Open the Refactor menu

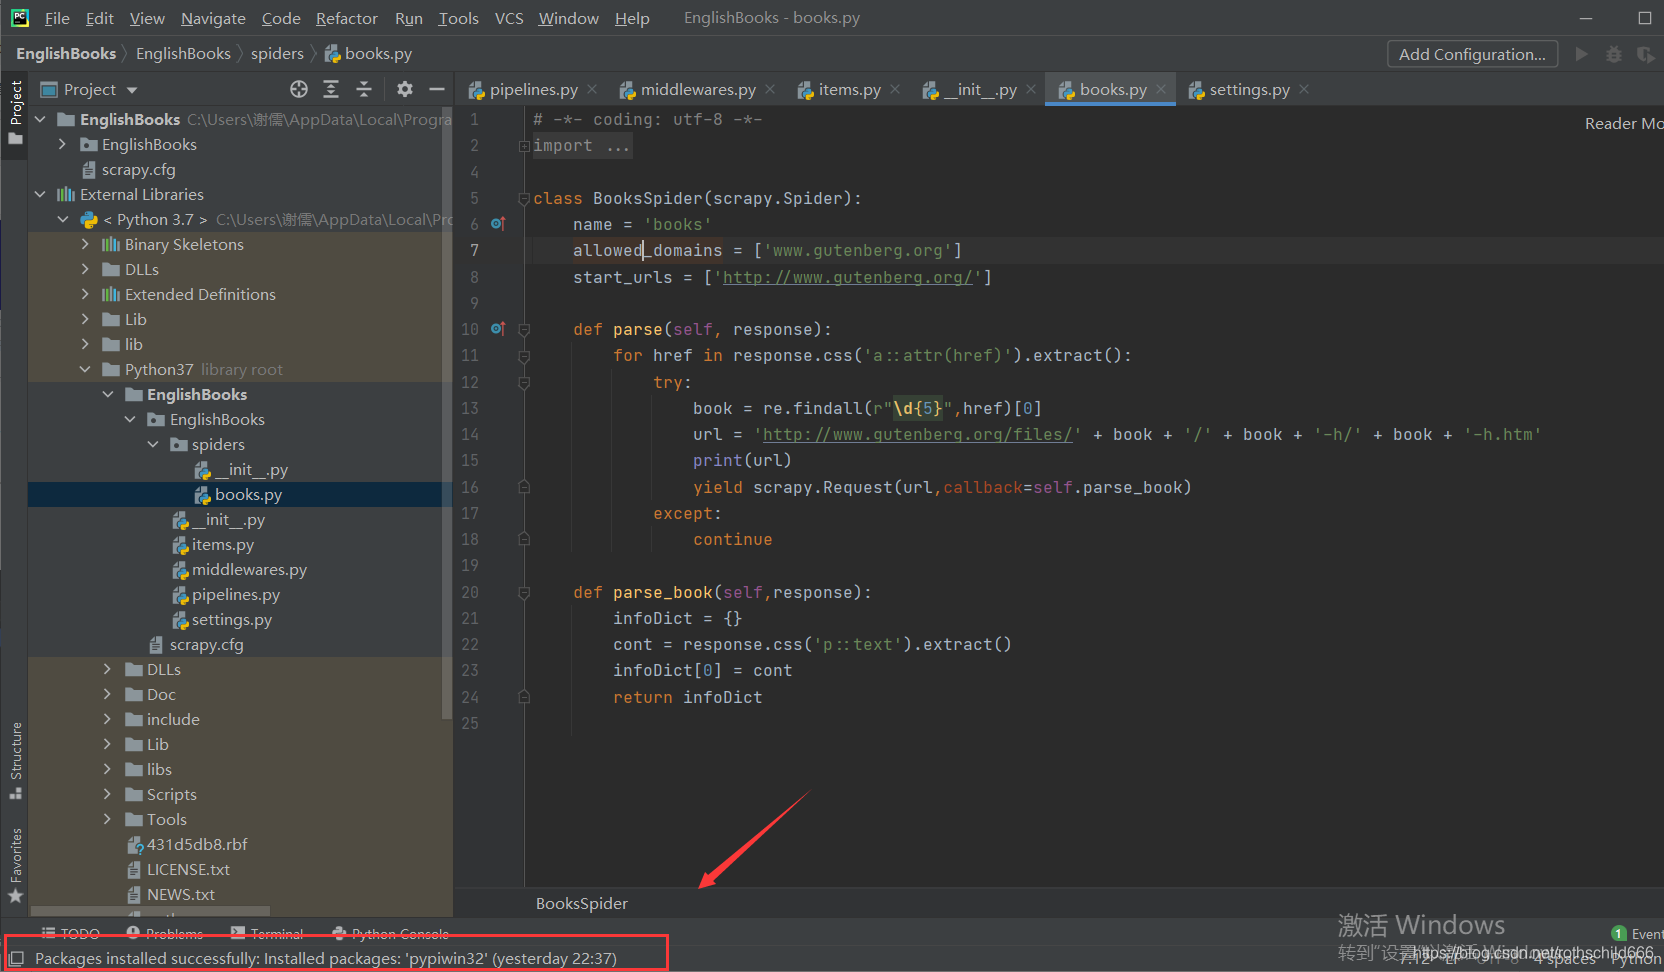pos(346,18)
